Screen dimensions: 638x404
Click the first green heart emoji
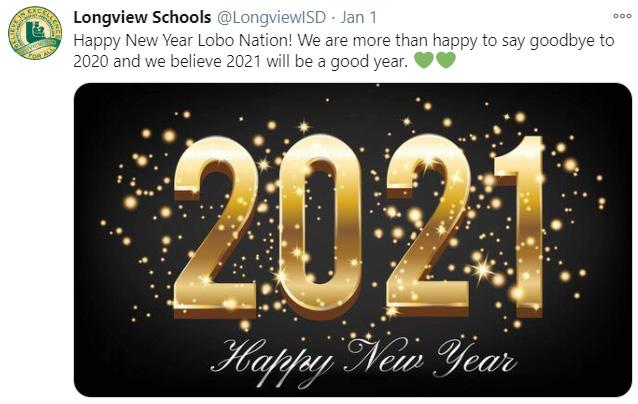[x=424, y=61]
